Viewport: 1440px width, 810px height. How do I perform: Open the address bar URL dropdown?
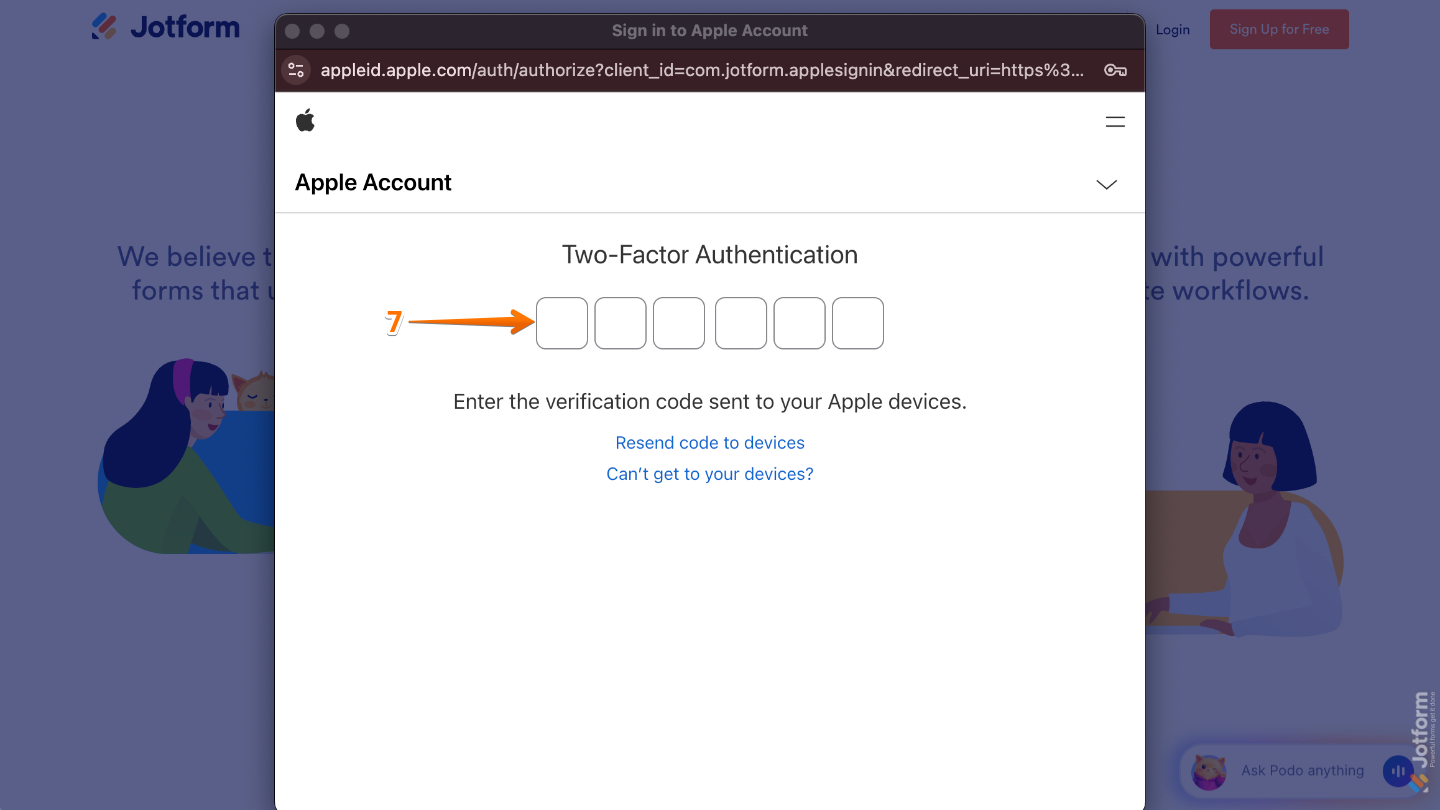700,71
